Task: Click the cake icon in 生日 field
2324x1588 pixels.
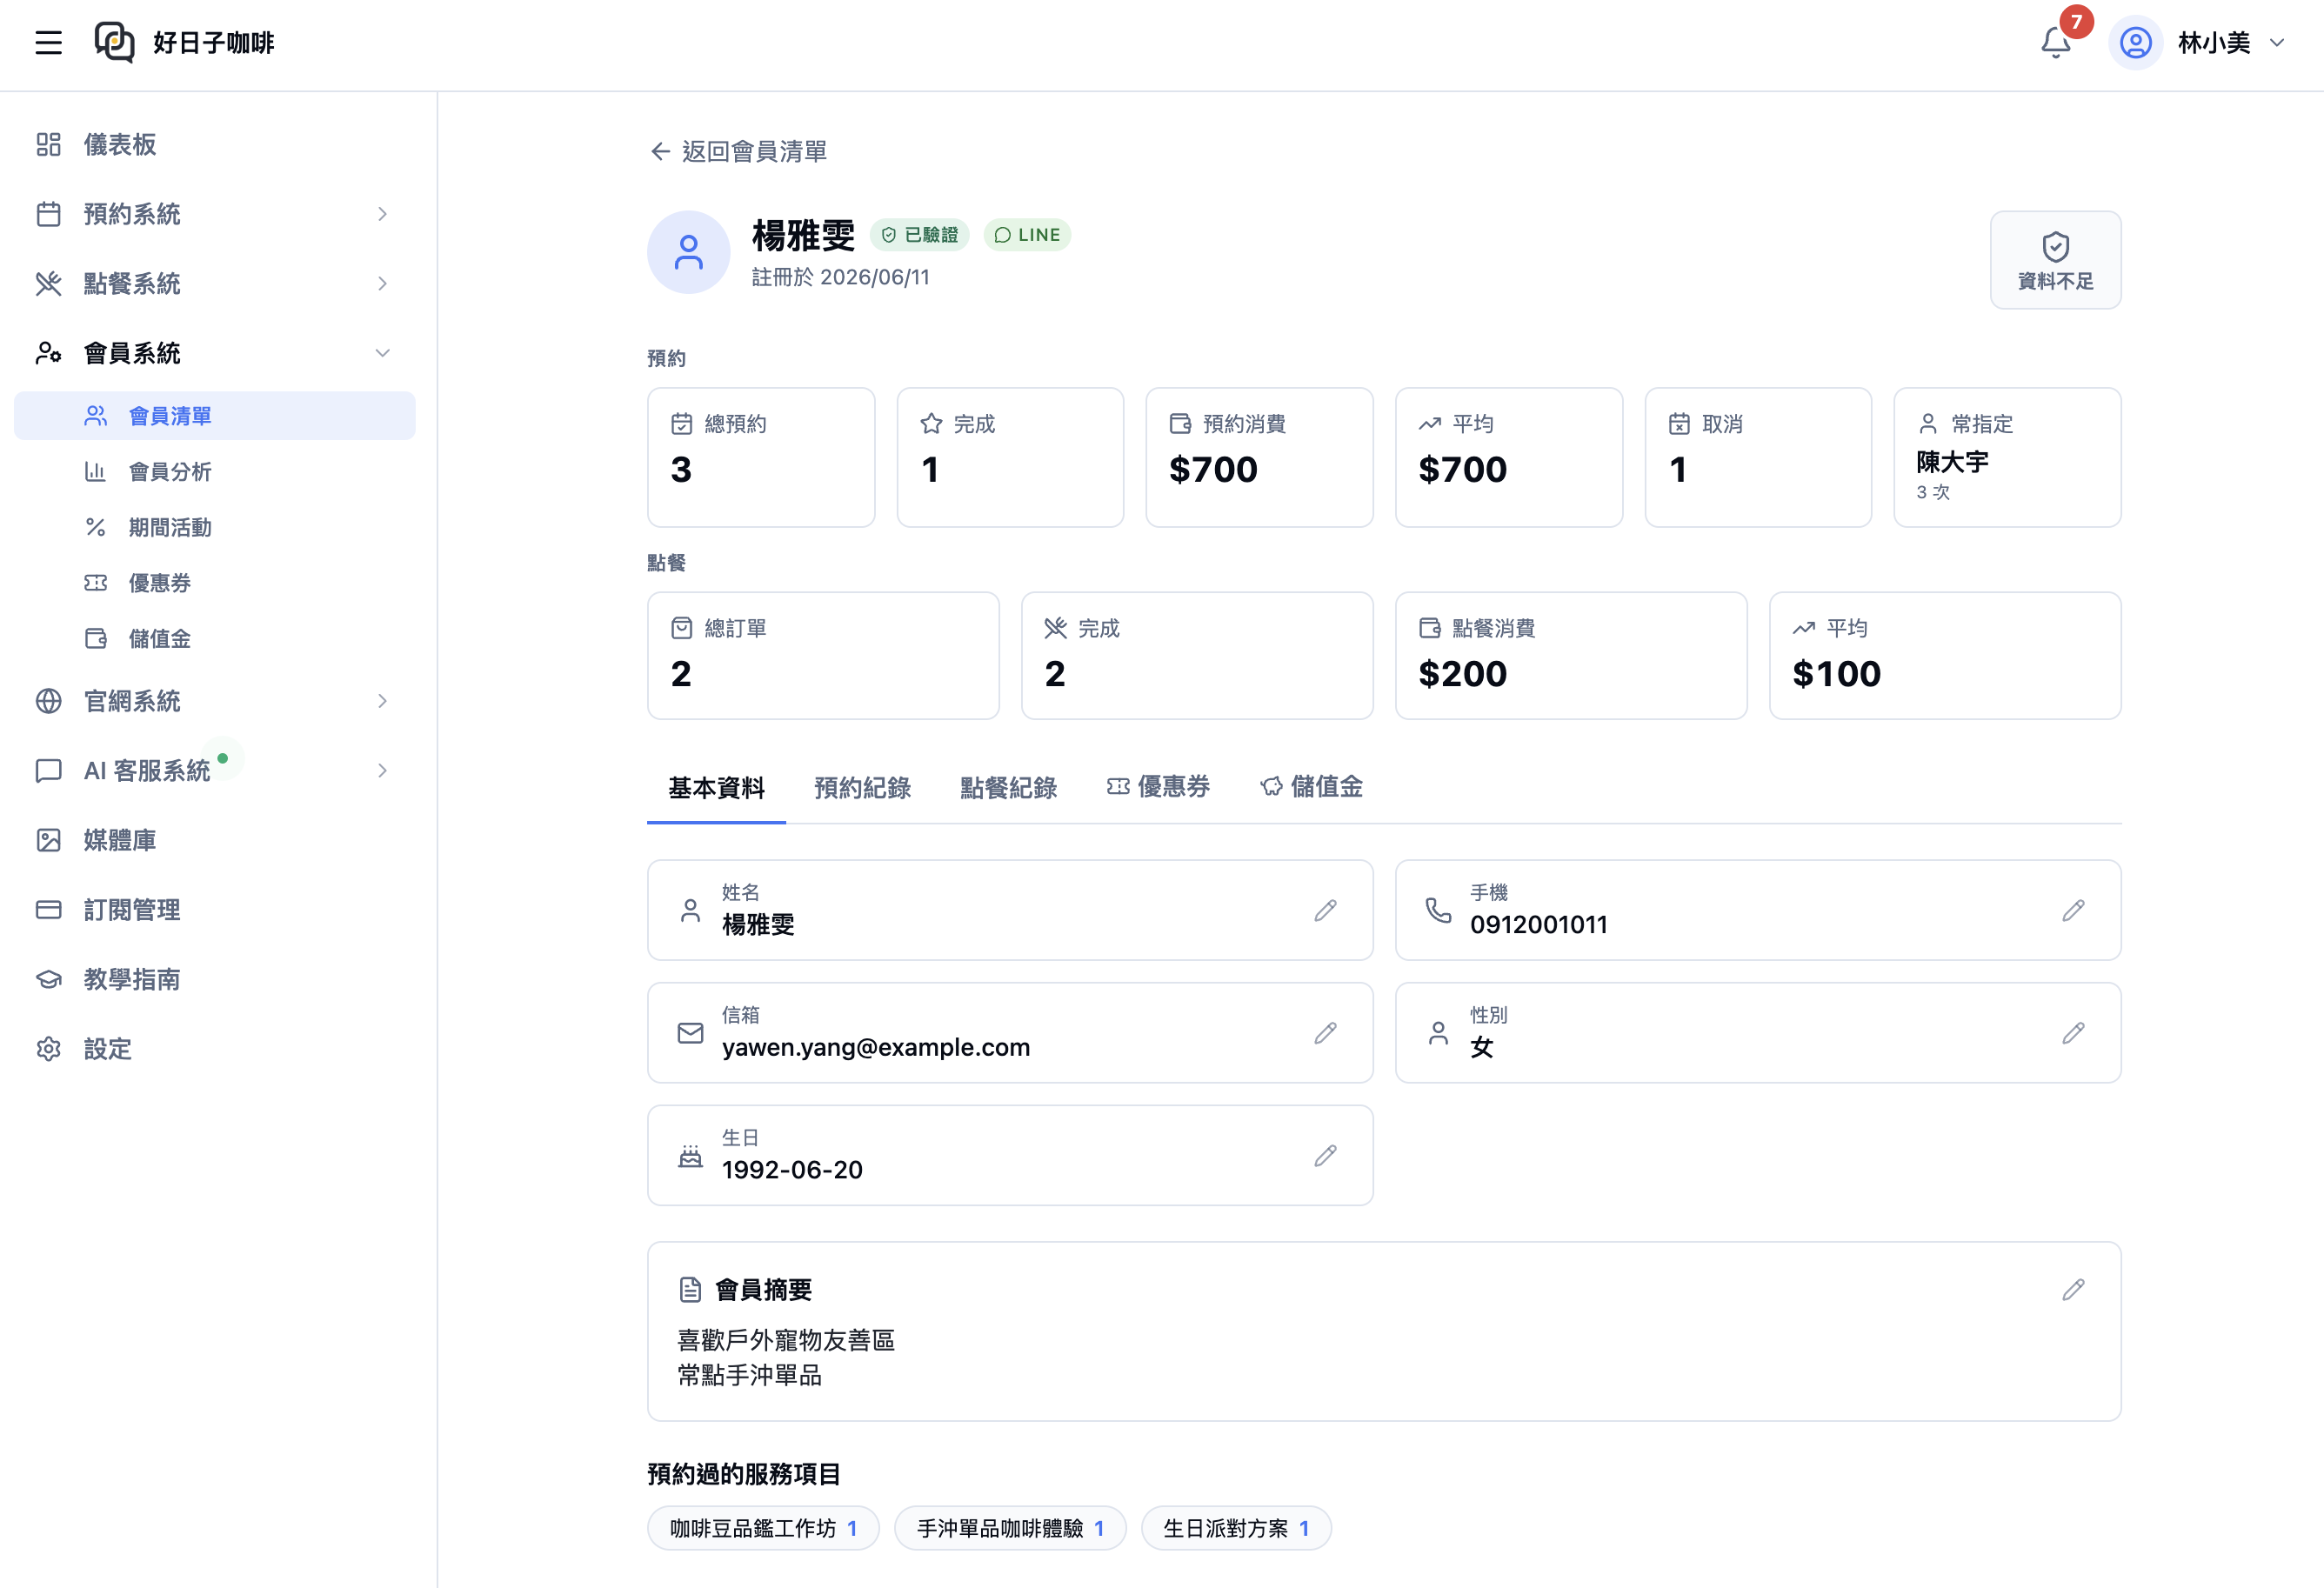Action: [x=690, y=1157]
